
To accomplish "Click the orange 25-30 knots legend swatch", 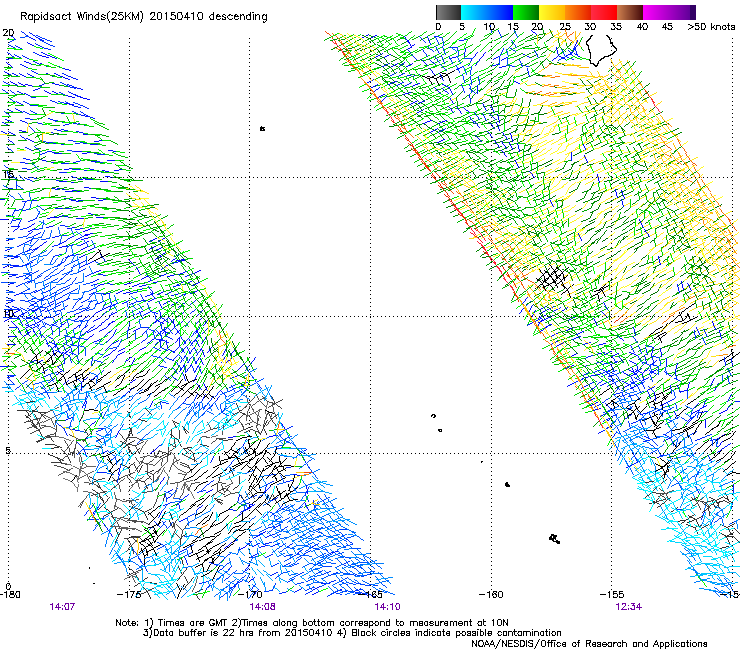I will point(578,12).
